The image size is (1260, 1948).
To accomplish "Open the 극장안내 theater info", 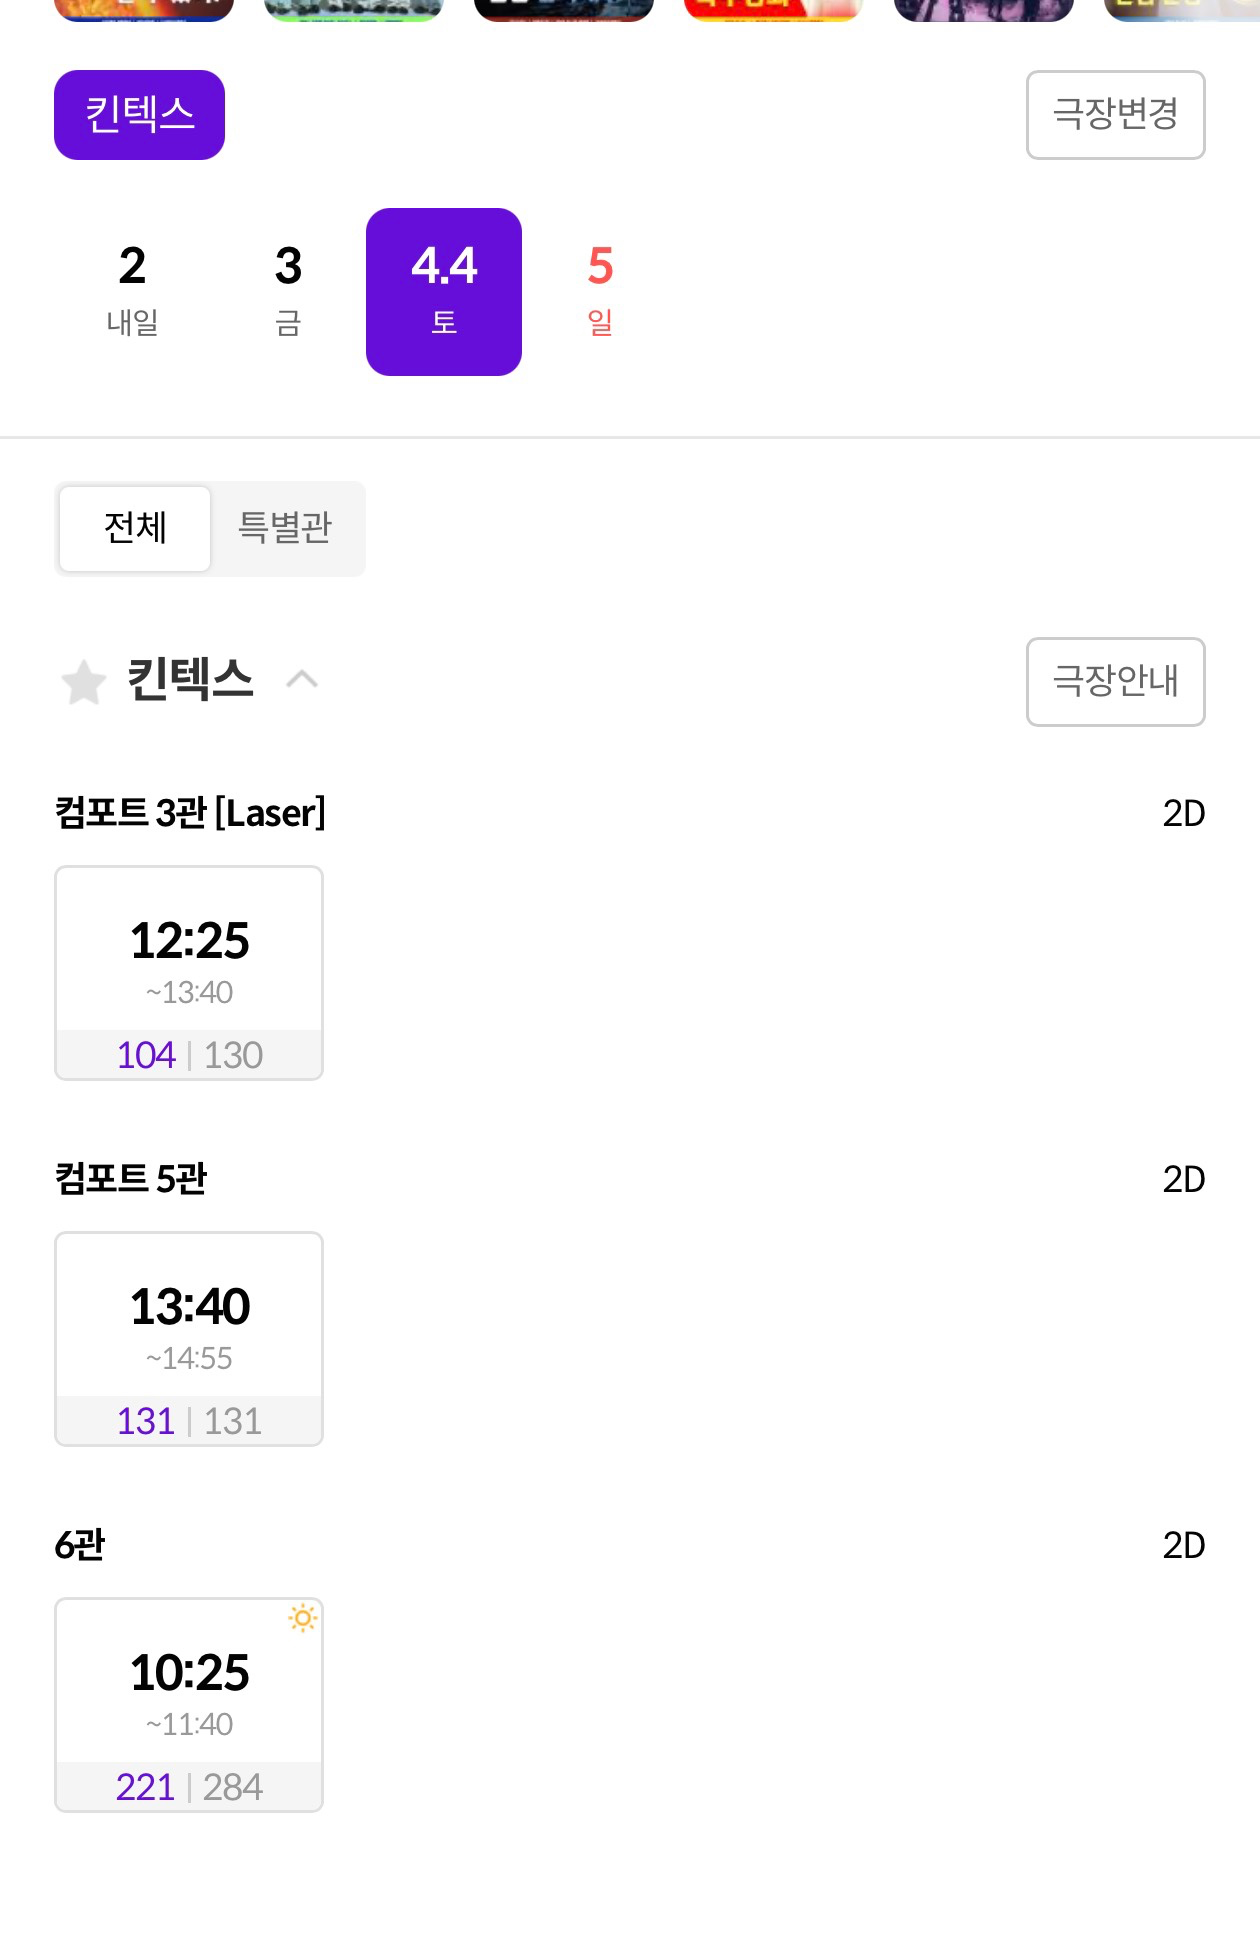I will click(1115, 682).
